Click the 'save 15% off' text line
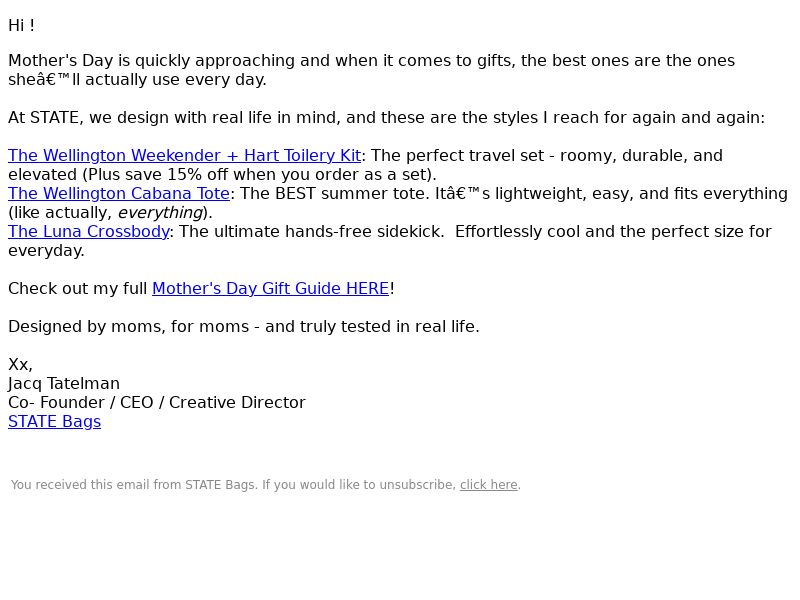The height and width of the screenshot is (600, 800). (x=222, y=174)
